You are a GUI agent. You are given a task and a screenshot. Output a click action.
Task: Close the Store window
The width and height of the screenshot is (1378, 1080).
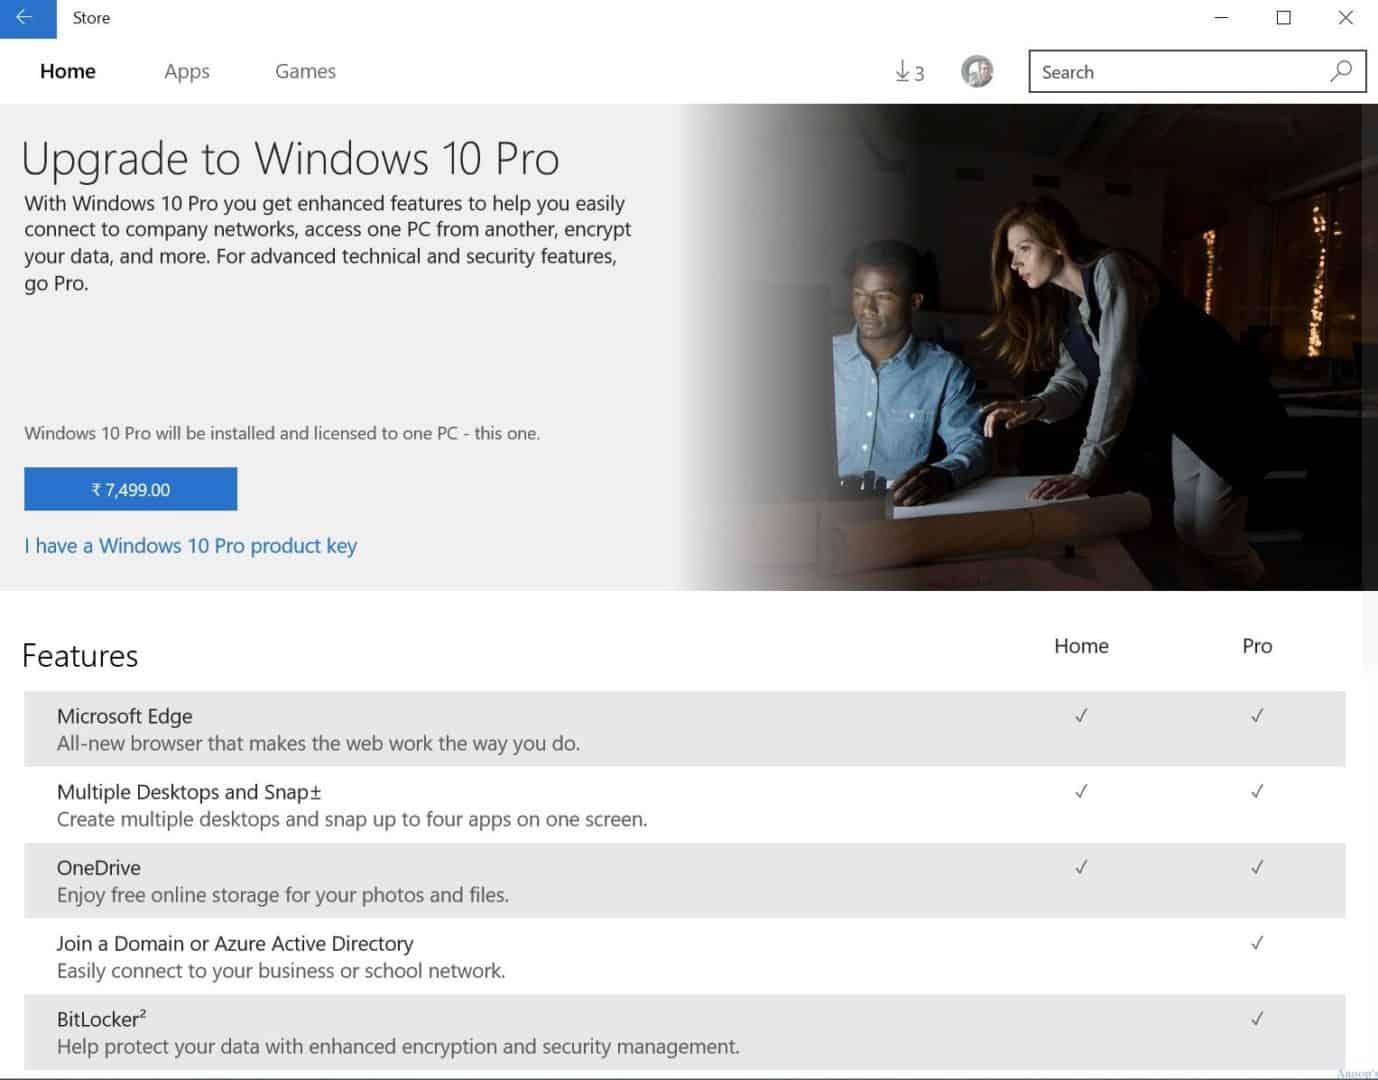(1346, 18)
